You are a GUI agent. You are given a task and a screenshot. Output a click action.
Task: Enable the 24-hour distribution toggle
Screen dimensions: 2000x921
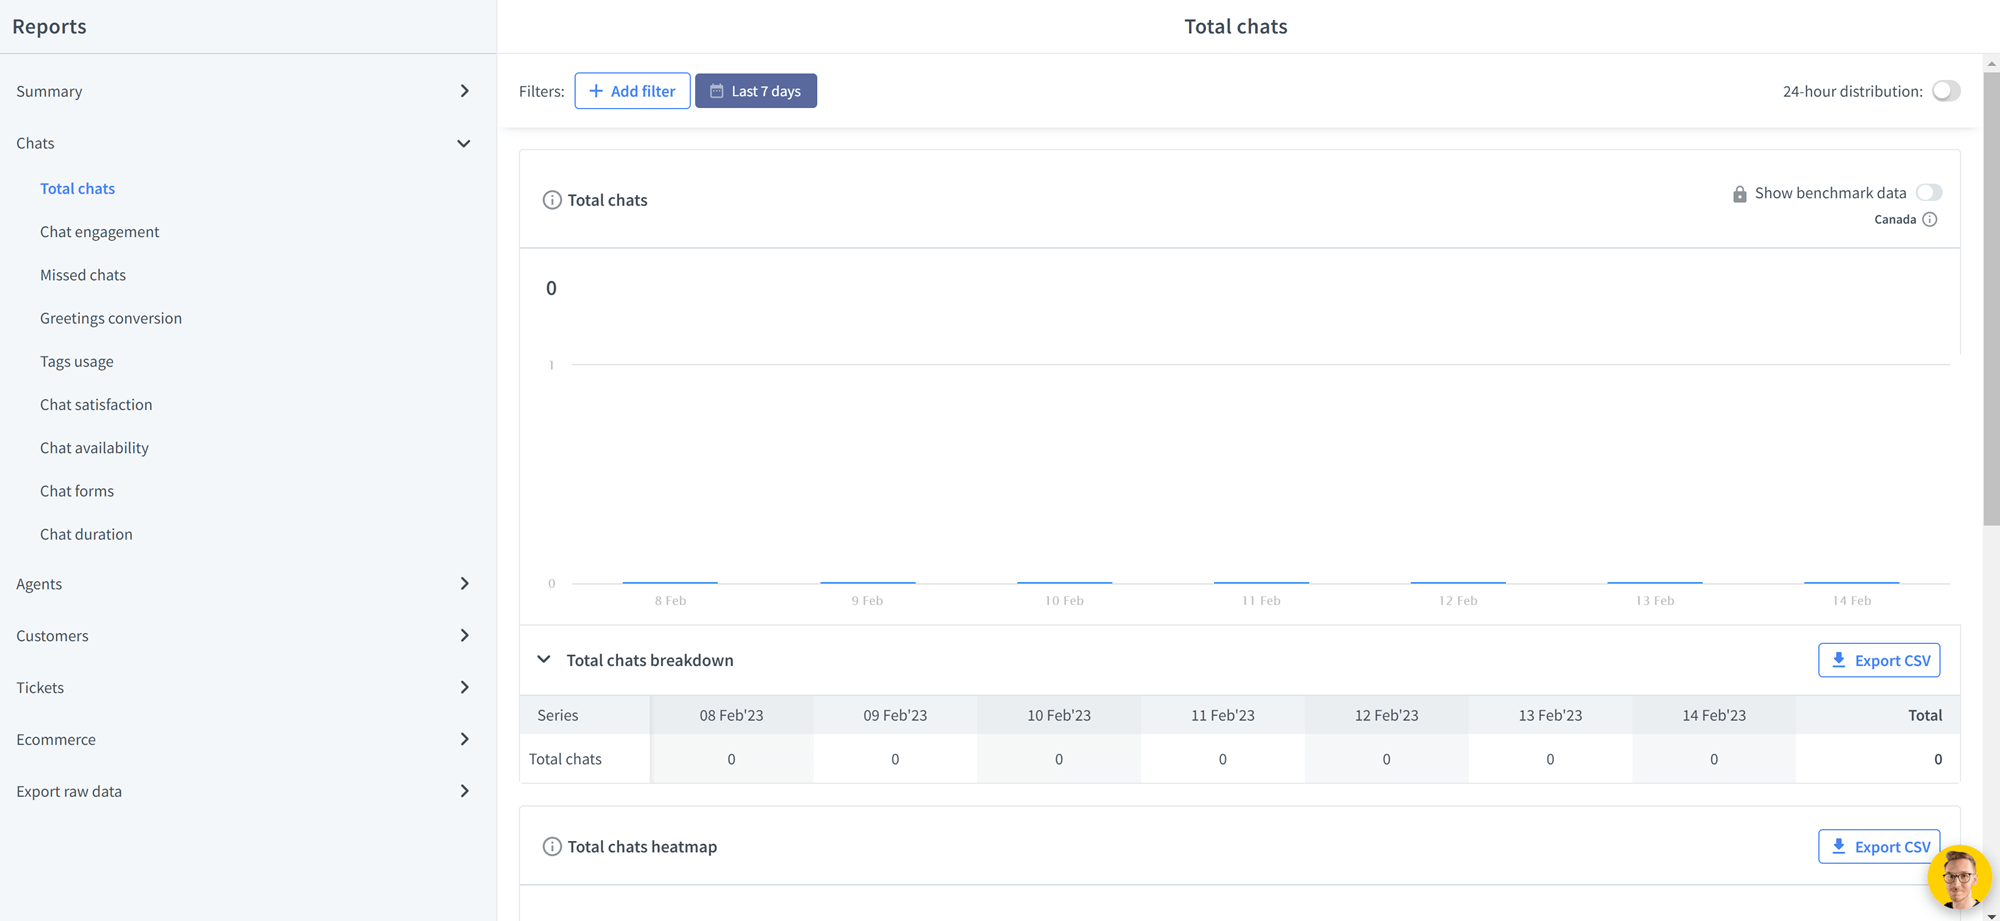click(1946, 90)
